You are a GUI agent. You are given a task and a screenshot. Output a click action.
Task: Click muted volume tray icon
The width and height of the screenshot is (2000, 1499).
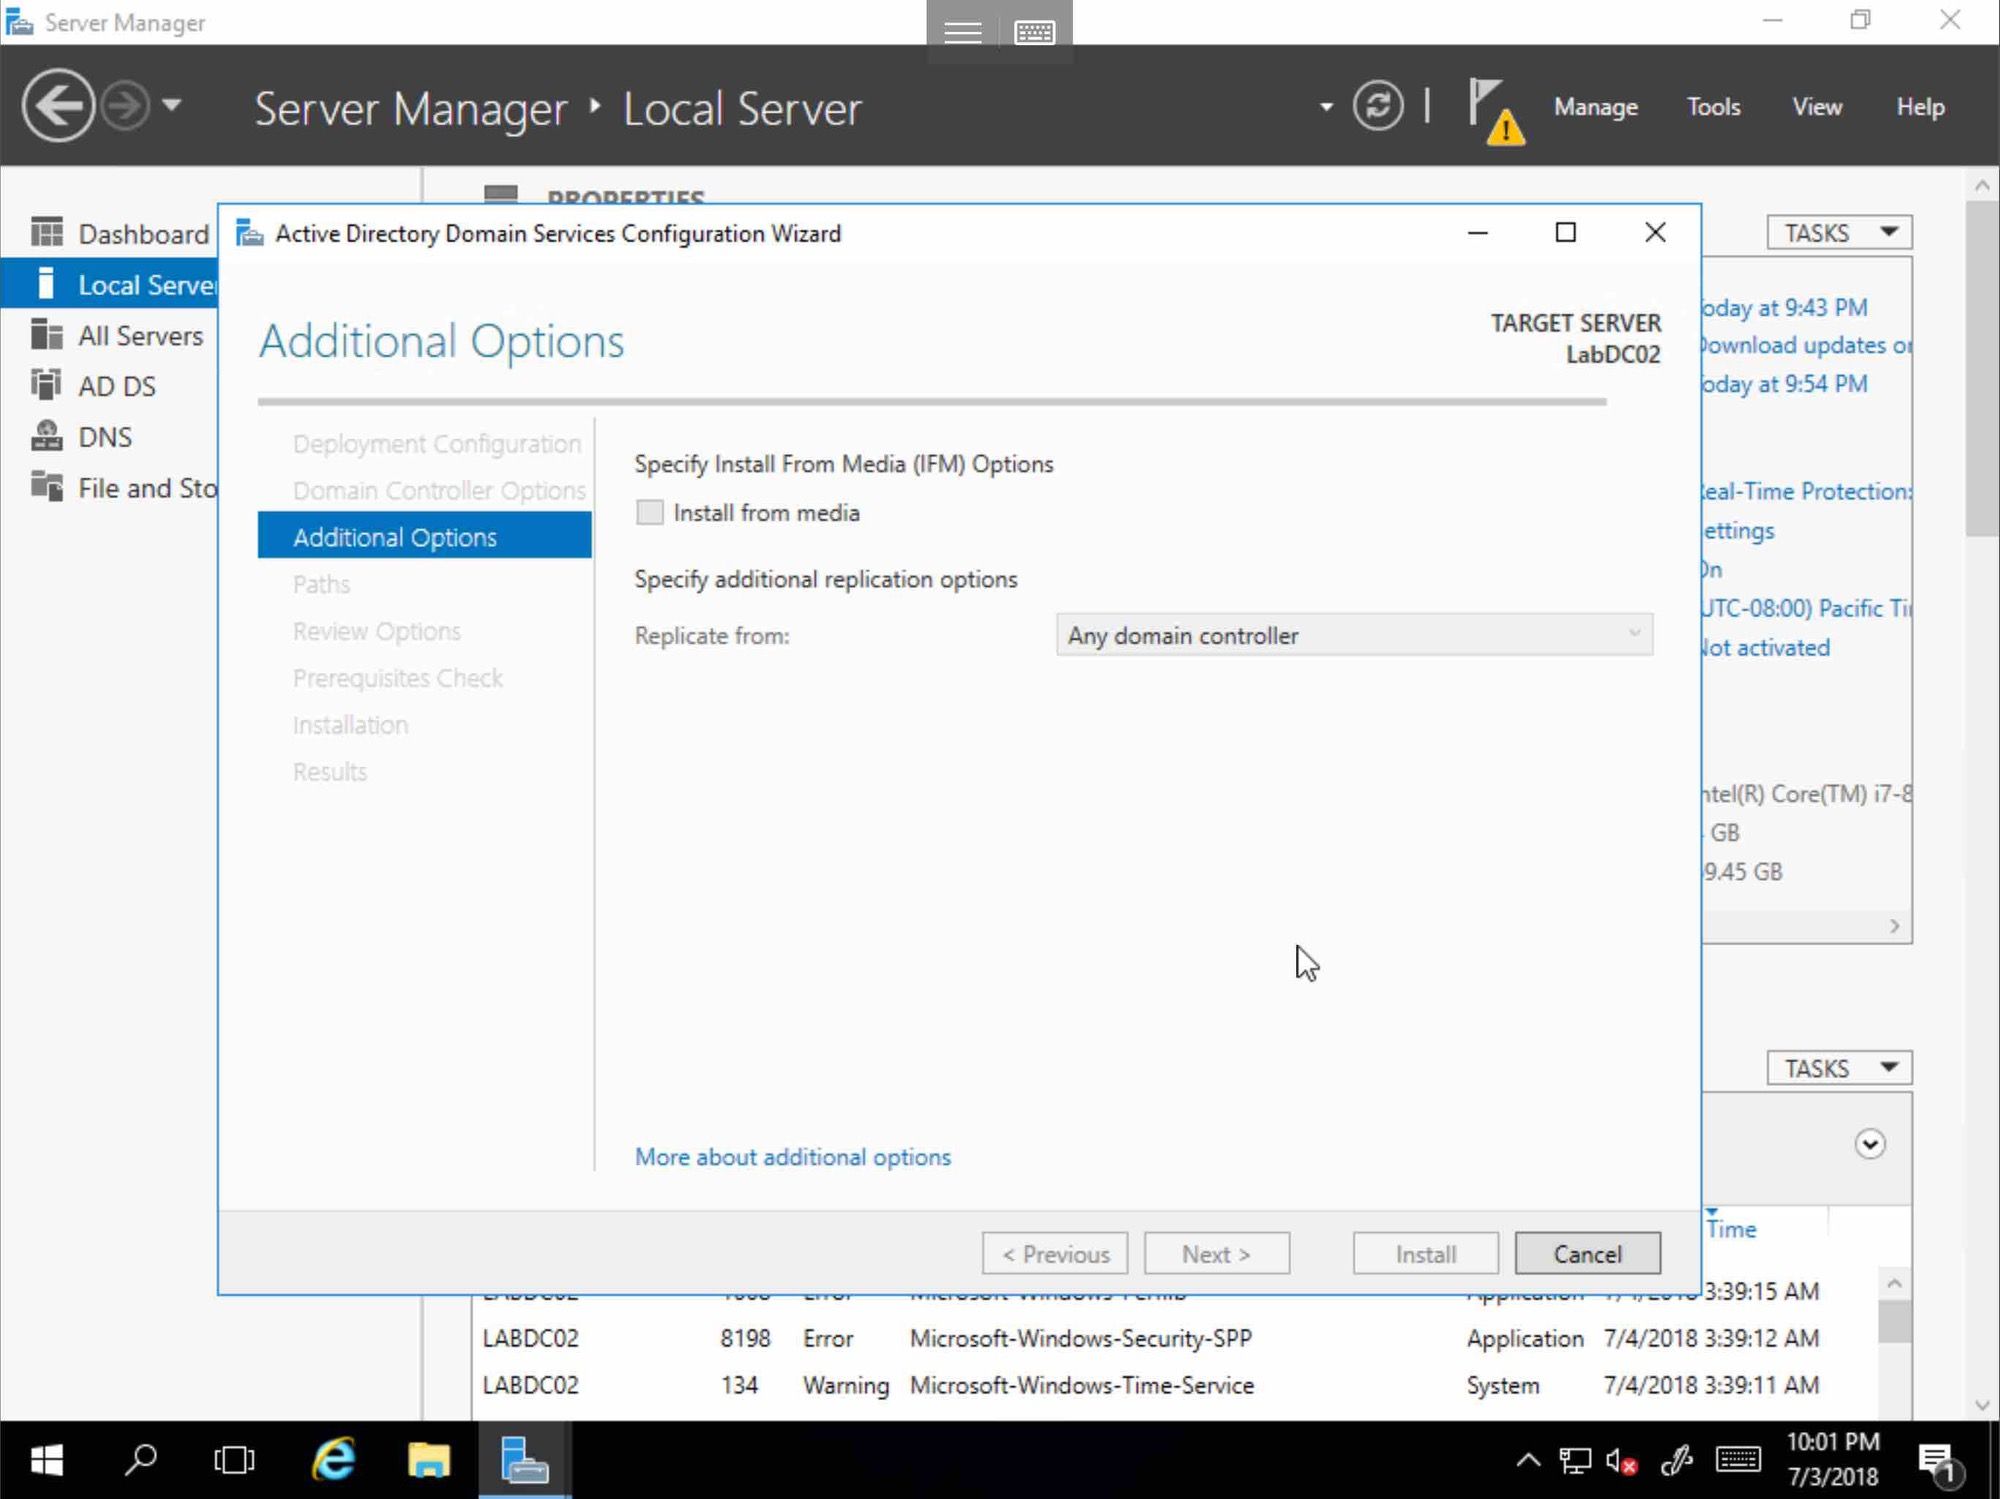click(x=1621, y=1461)
